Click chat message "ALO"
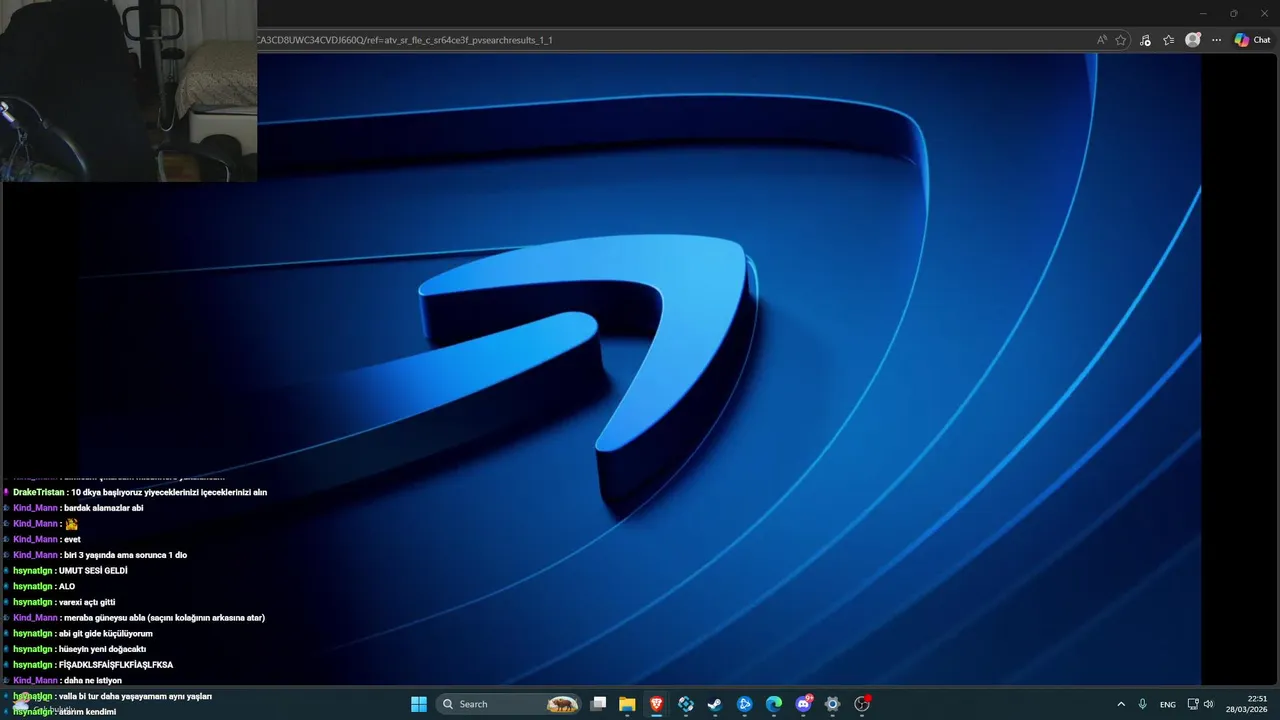The width and height of the screenshot is (1280, 720). point(67,586)
